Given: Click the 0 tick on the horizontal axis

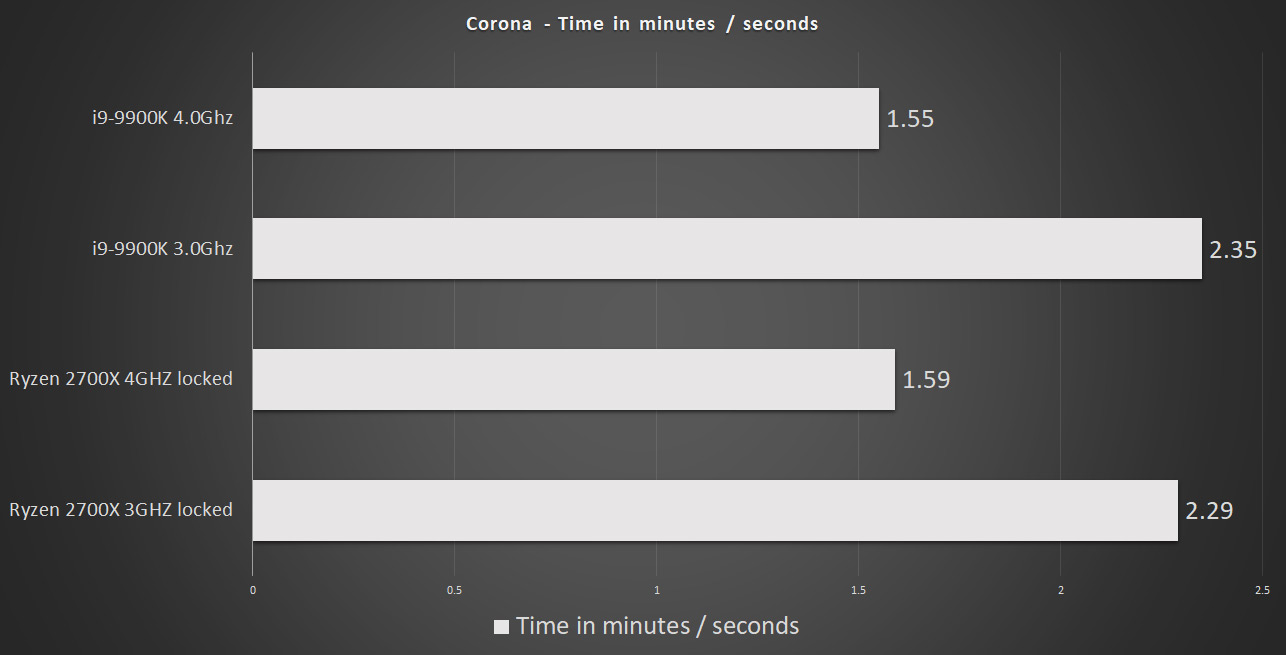Looking at the screenshot, I should pyautogui.click(x=253, y=590).
